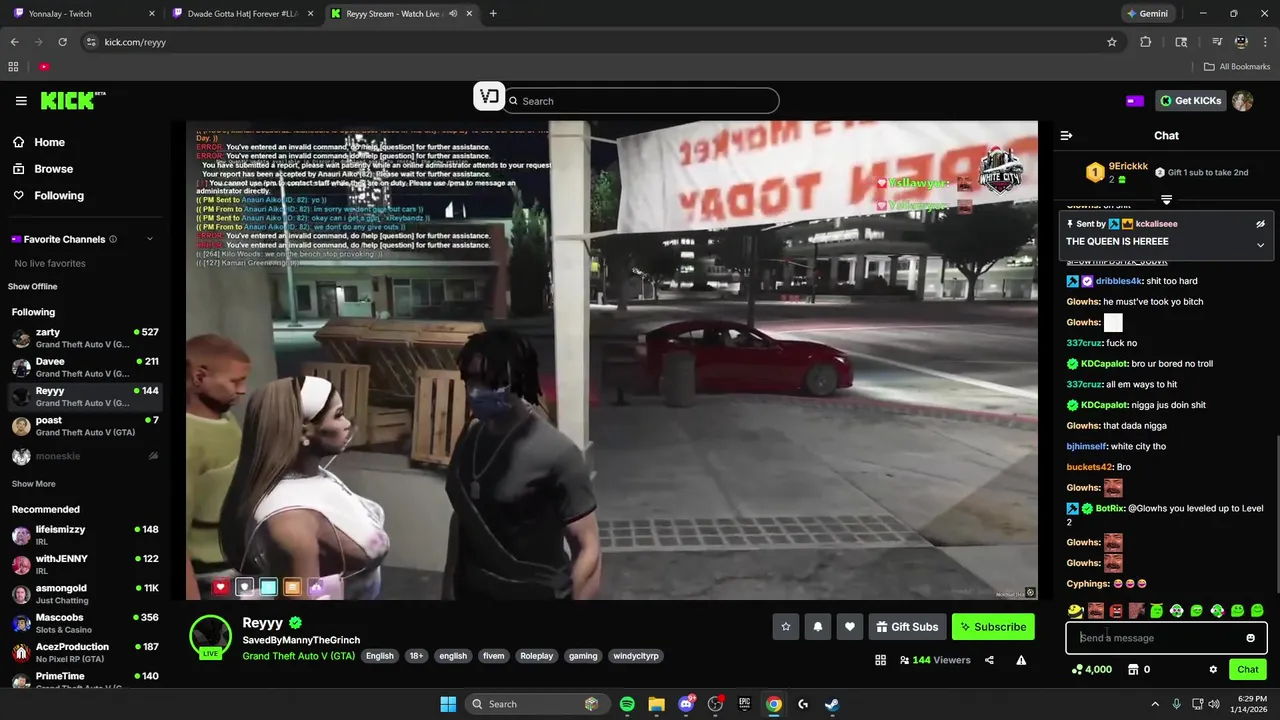Reload the page
The height and width of the screenshot is (720, 1280).
click(x=63, y=42)
